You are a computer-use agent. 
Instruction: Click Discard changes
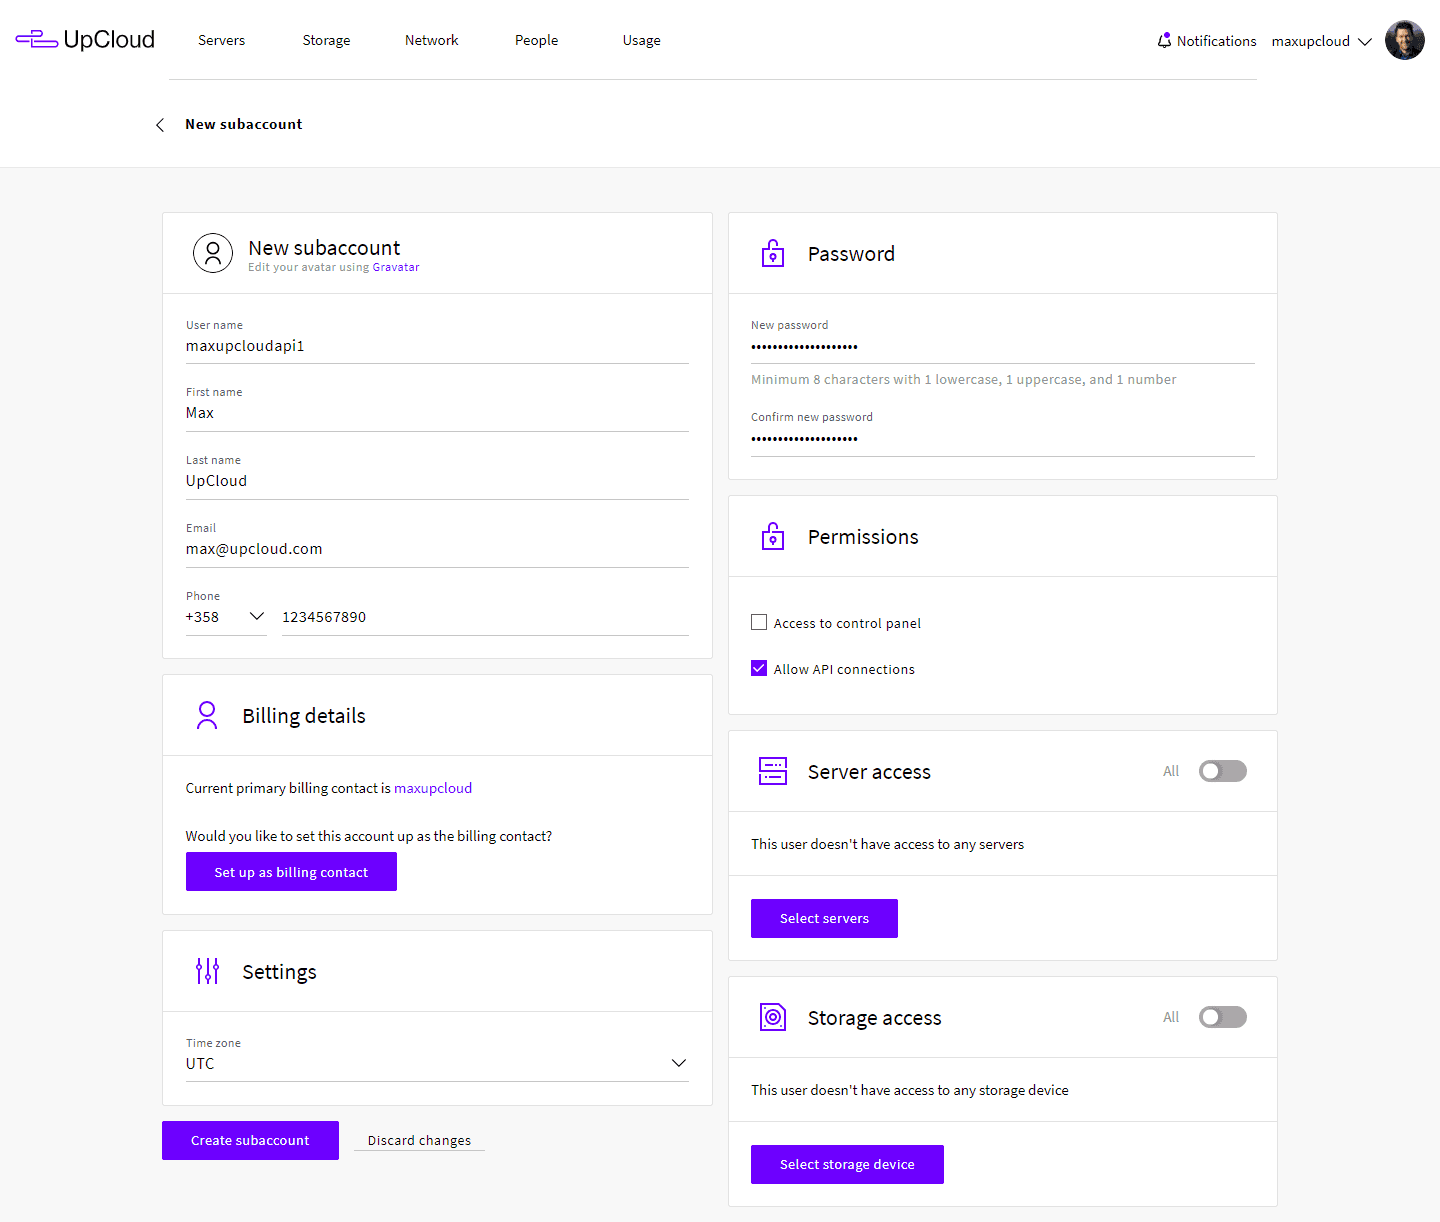coord(419,1140)
